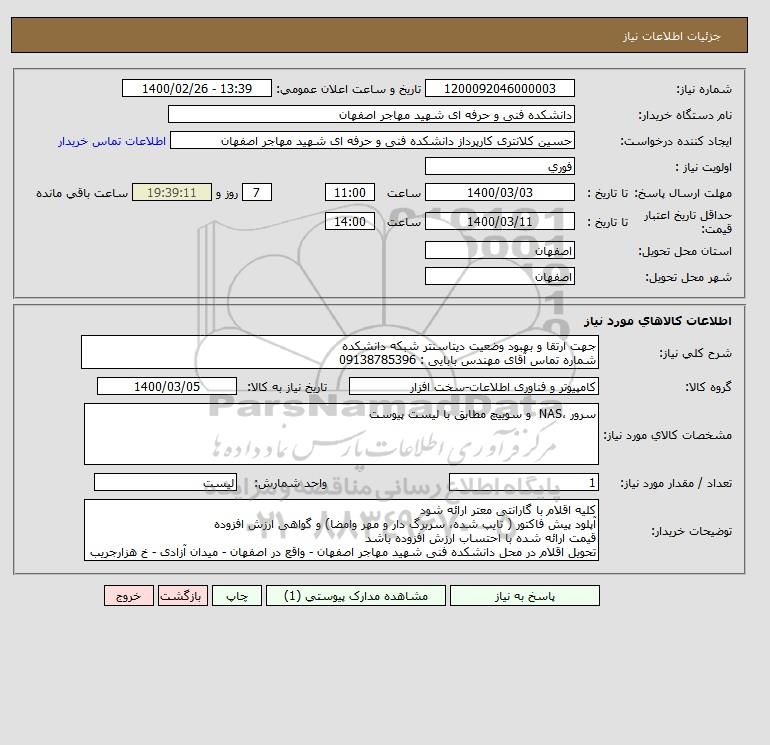Click the حداقل تاریخ اعتبار قیمت label
Image resolution: width=770 pixels, height=745 pixels.
point(688,222)
